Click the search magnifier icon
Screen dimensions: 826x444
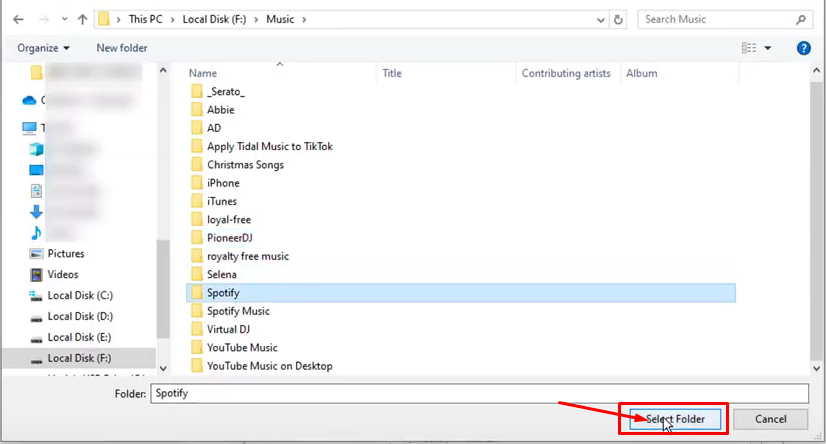click(x=801, y=19)
